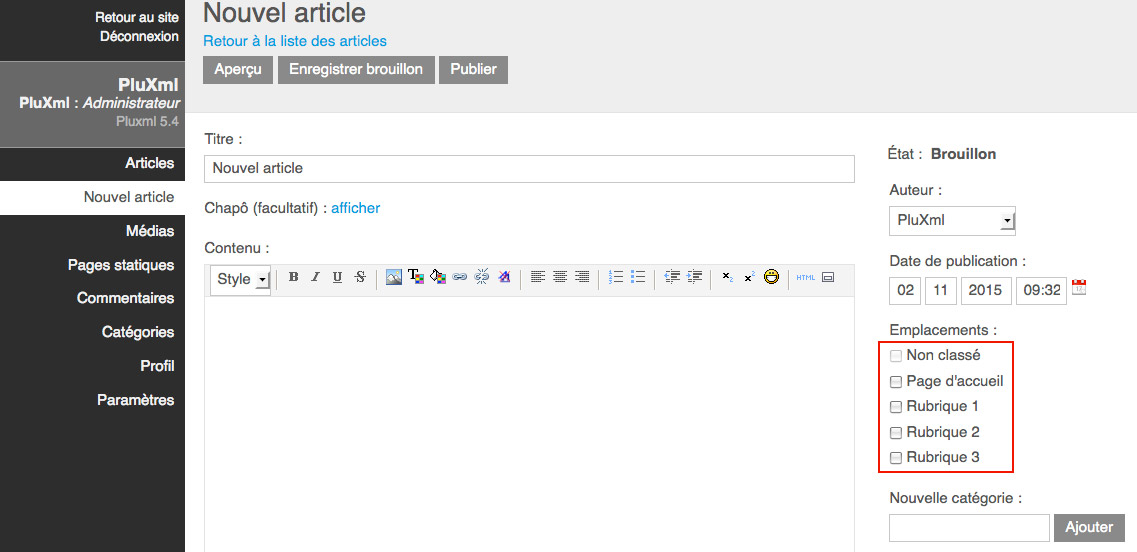Open the calendar date picker icon
This screenshot has height=552, width=1137.
tap(1079, 289)
